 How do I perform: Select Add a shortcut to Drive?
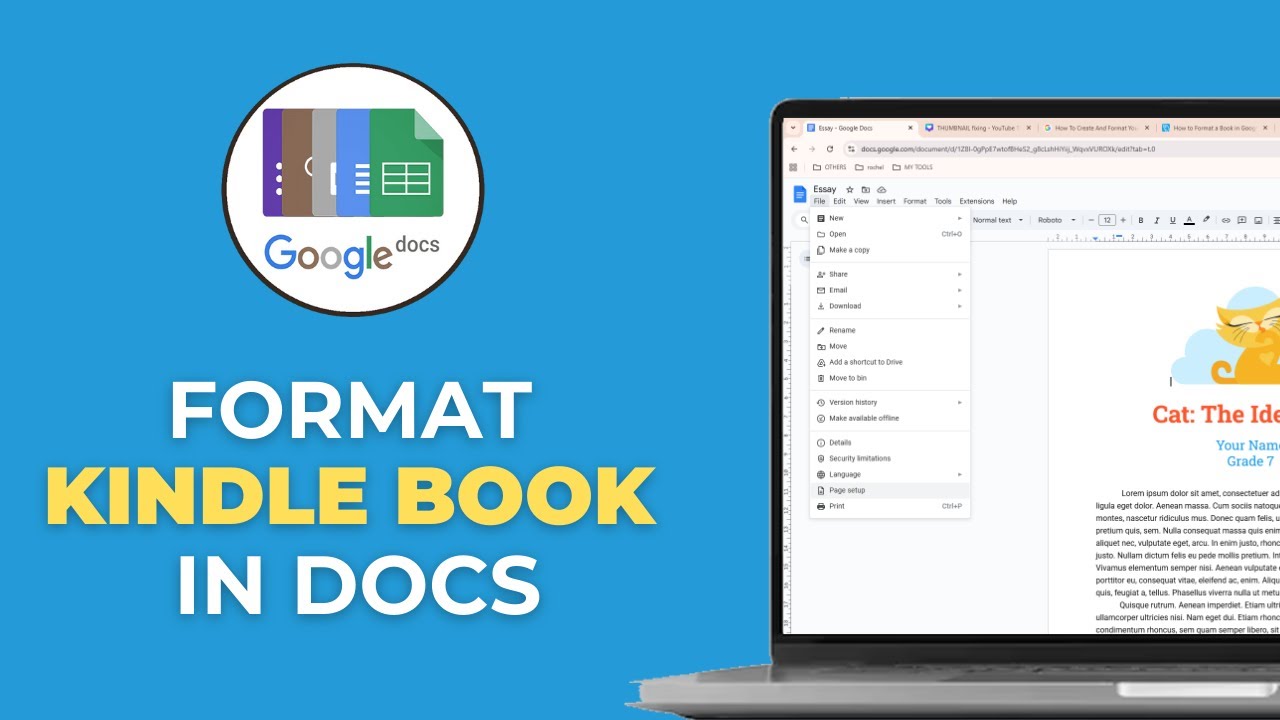[x=890, y=362]
